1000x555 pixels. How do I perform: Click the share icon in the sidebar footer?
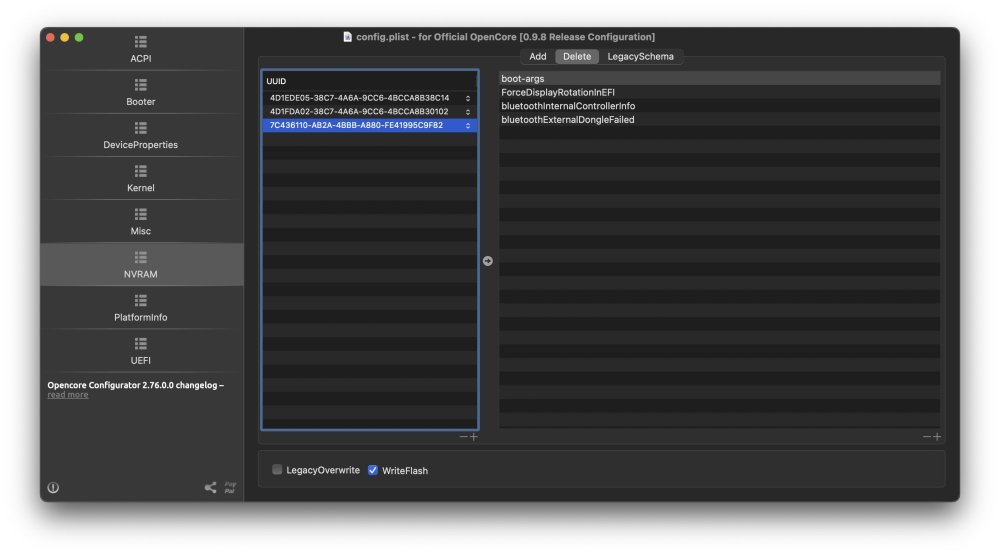coord(210,487)
